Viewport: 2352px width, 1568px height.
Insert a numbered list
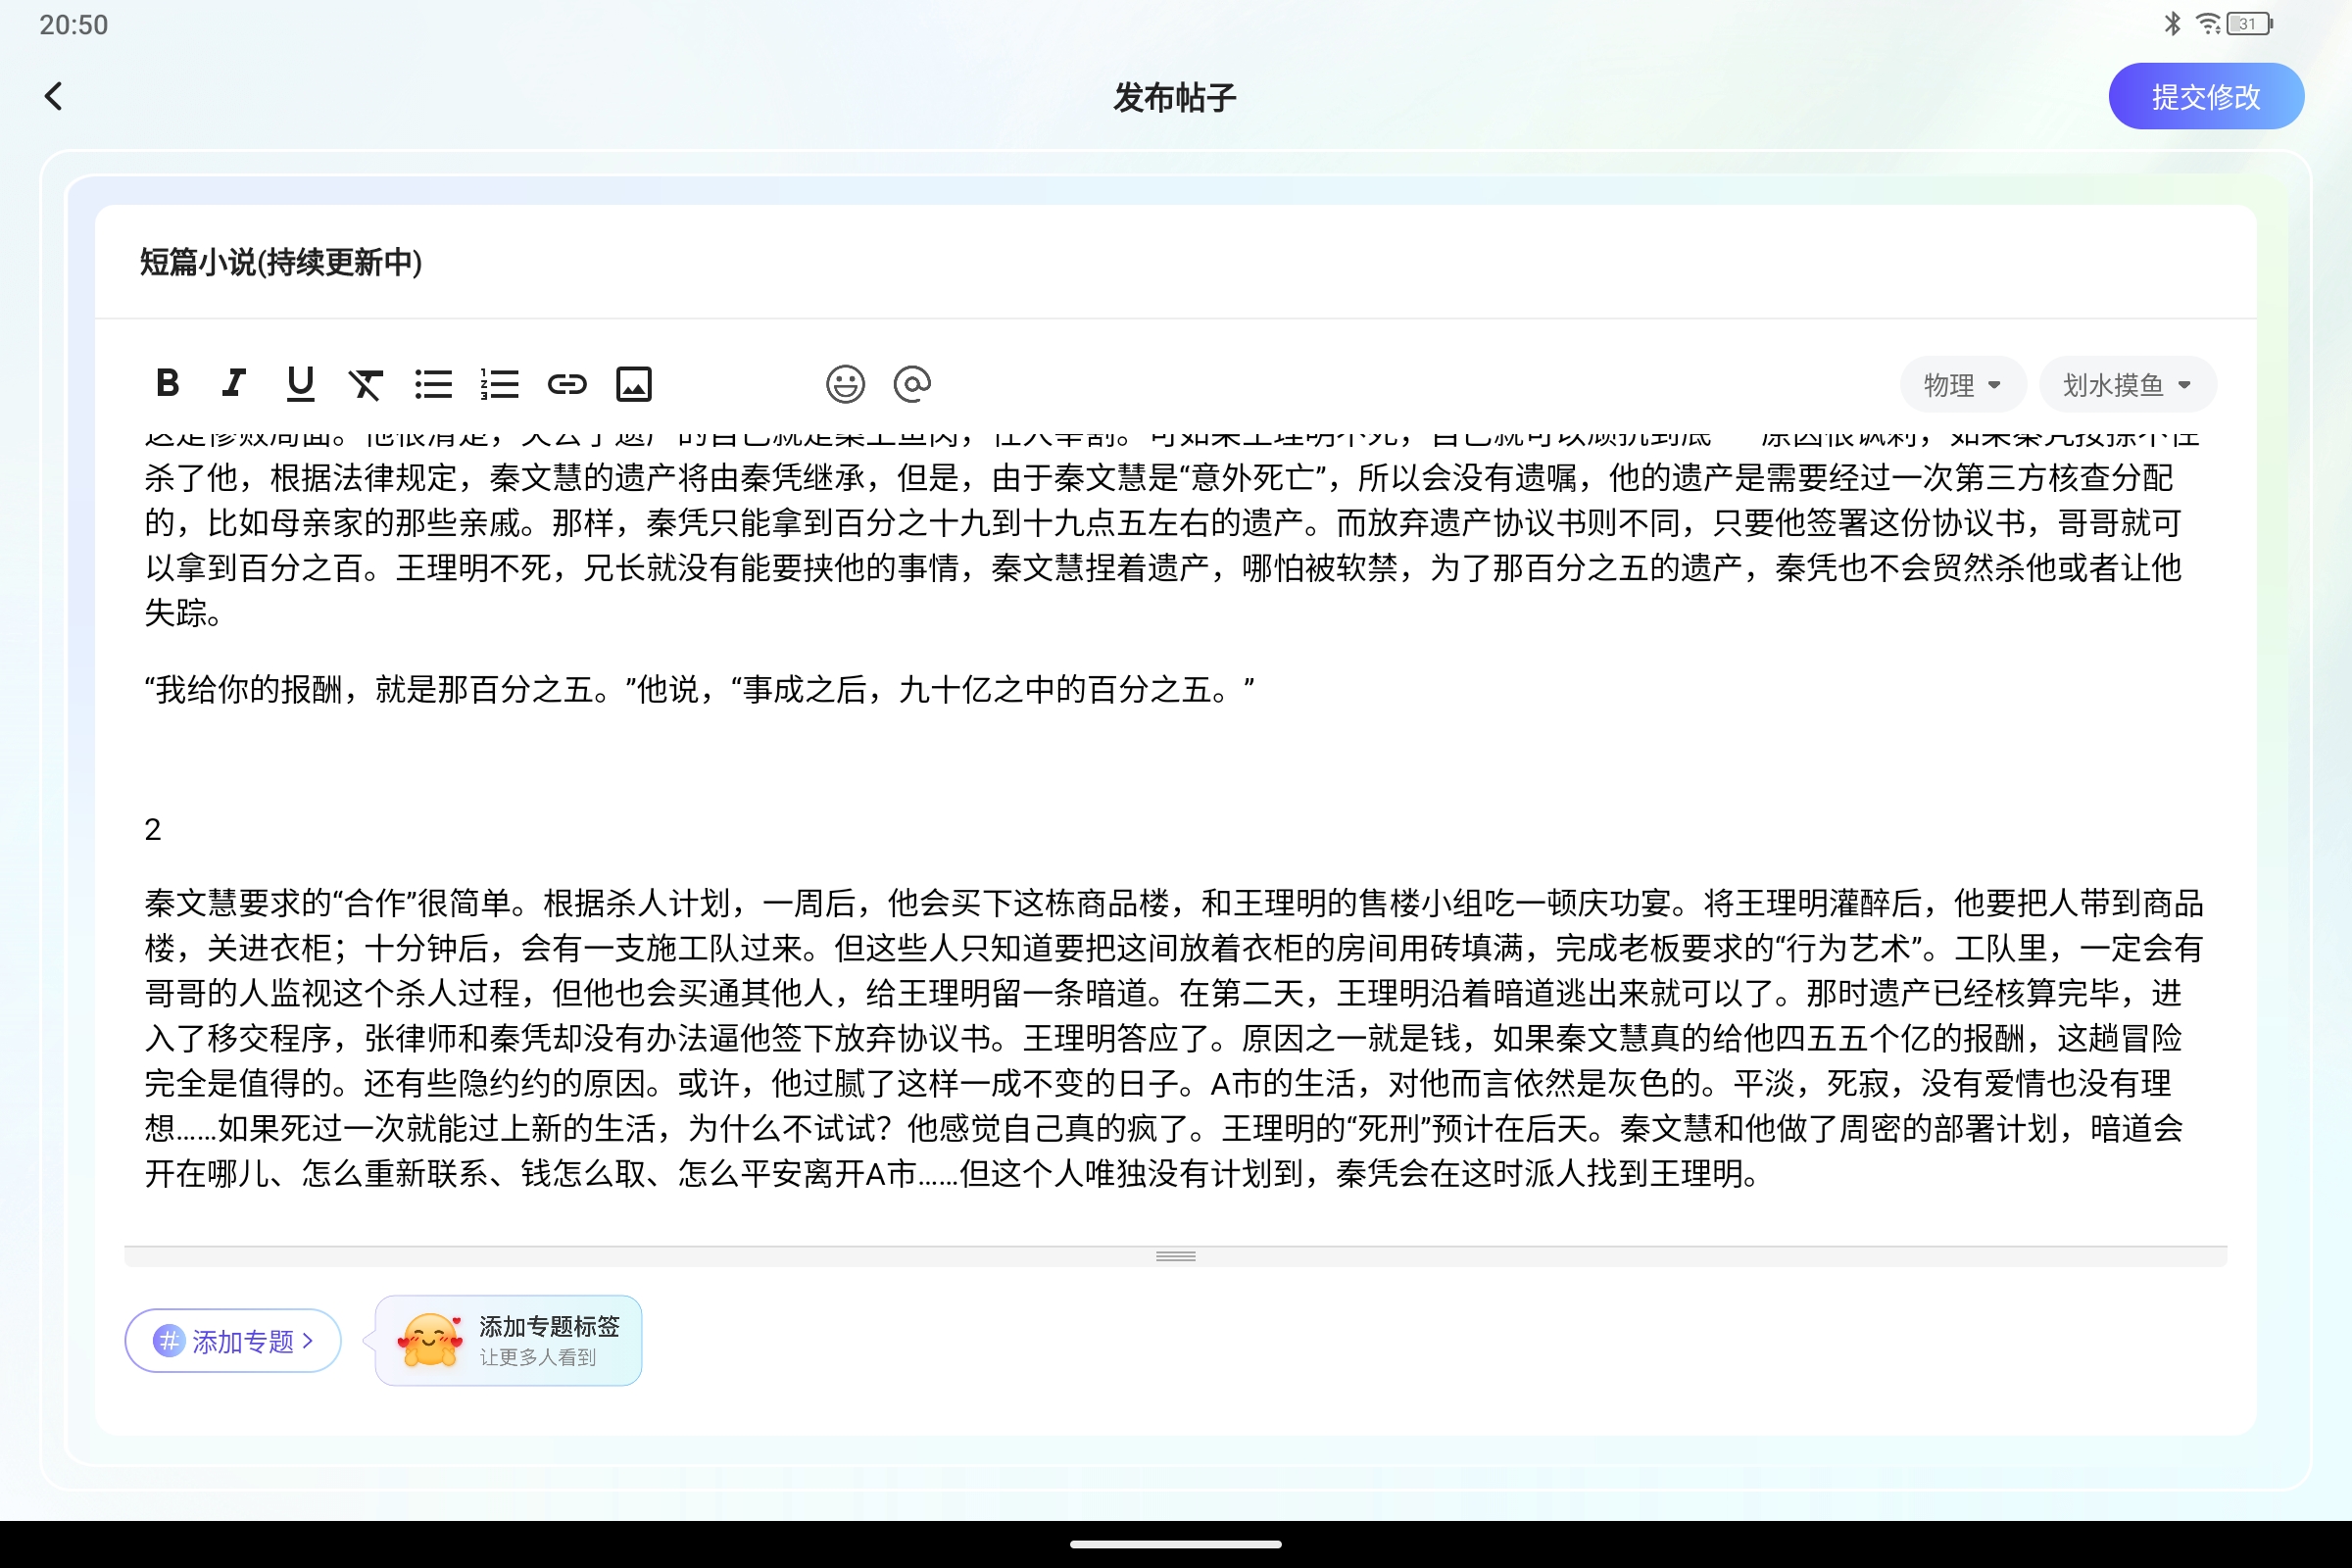coord(500,383)
